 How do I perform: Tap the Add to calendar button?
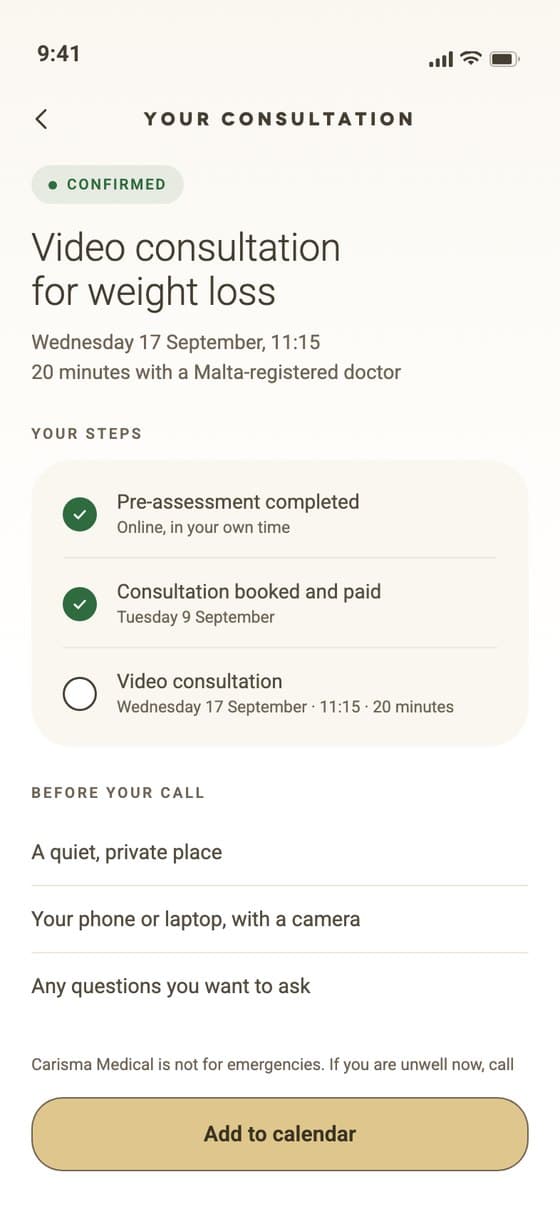point(280,1134)
